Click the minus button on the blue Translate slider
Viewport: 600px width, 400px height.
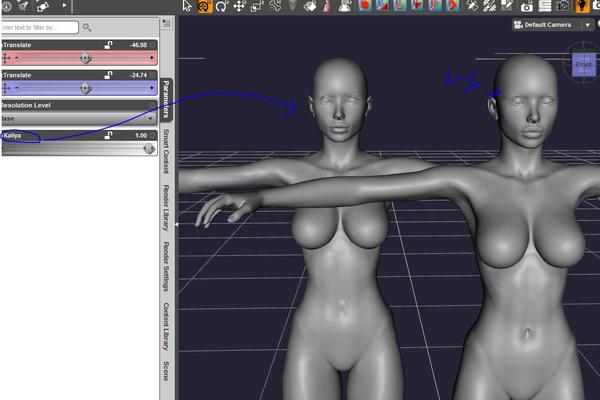point(16,88)
